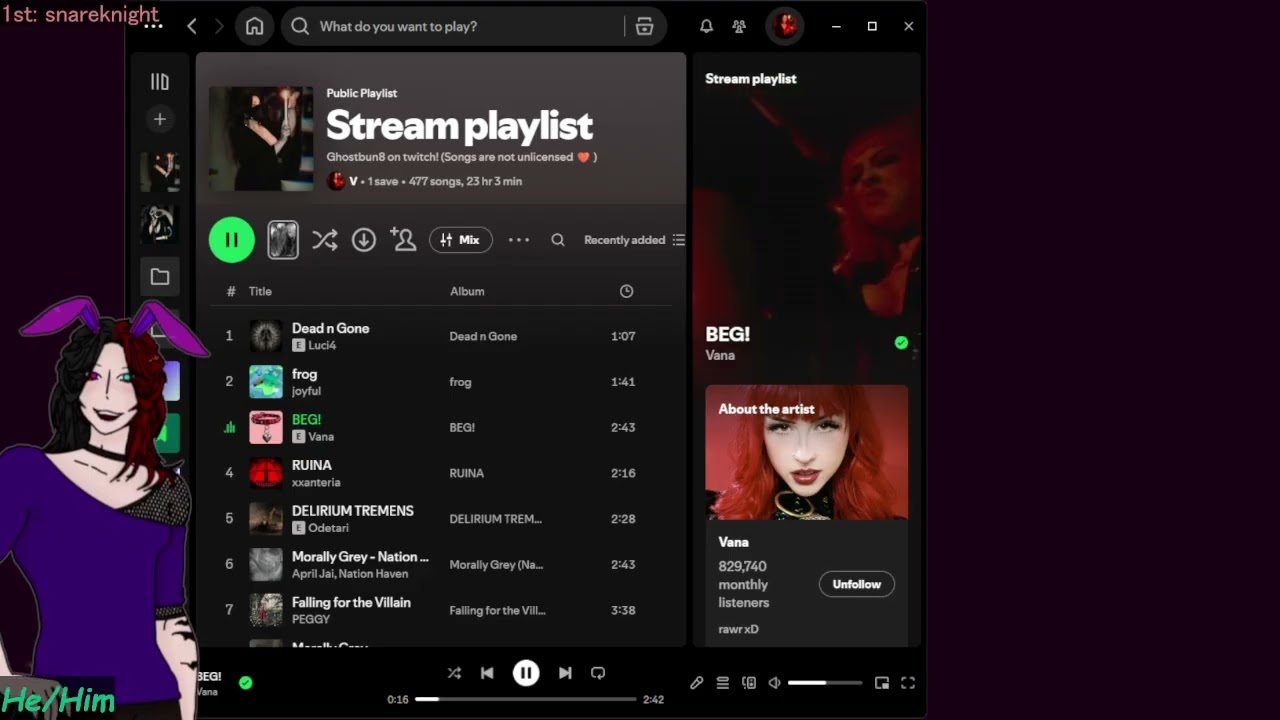Skip to the previous track

point(487,673)
